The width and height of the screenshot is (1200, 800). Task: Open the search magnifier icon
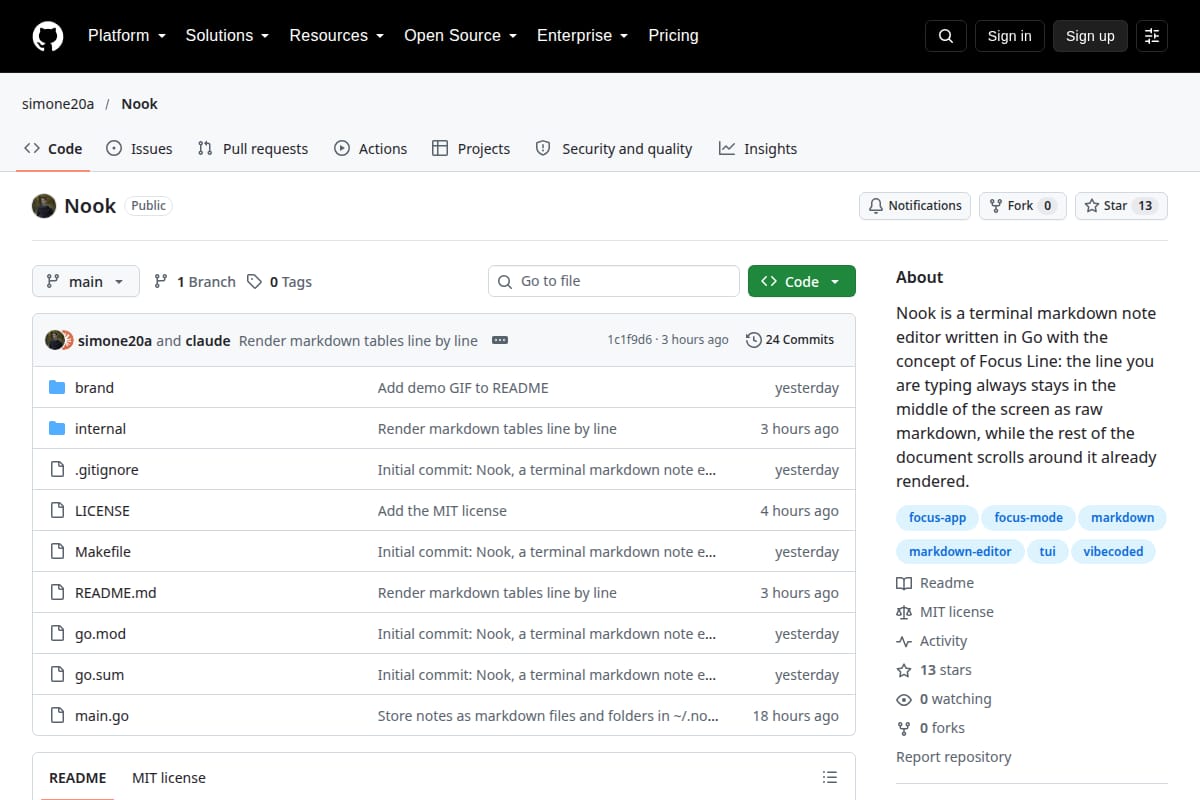(x=946, y=36)
